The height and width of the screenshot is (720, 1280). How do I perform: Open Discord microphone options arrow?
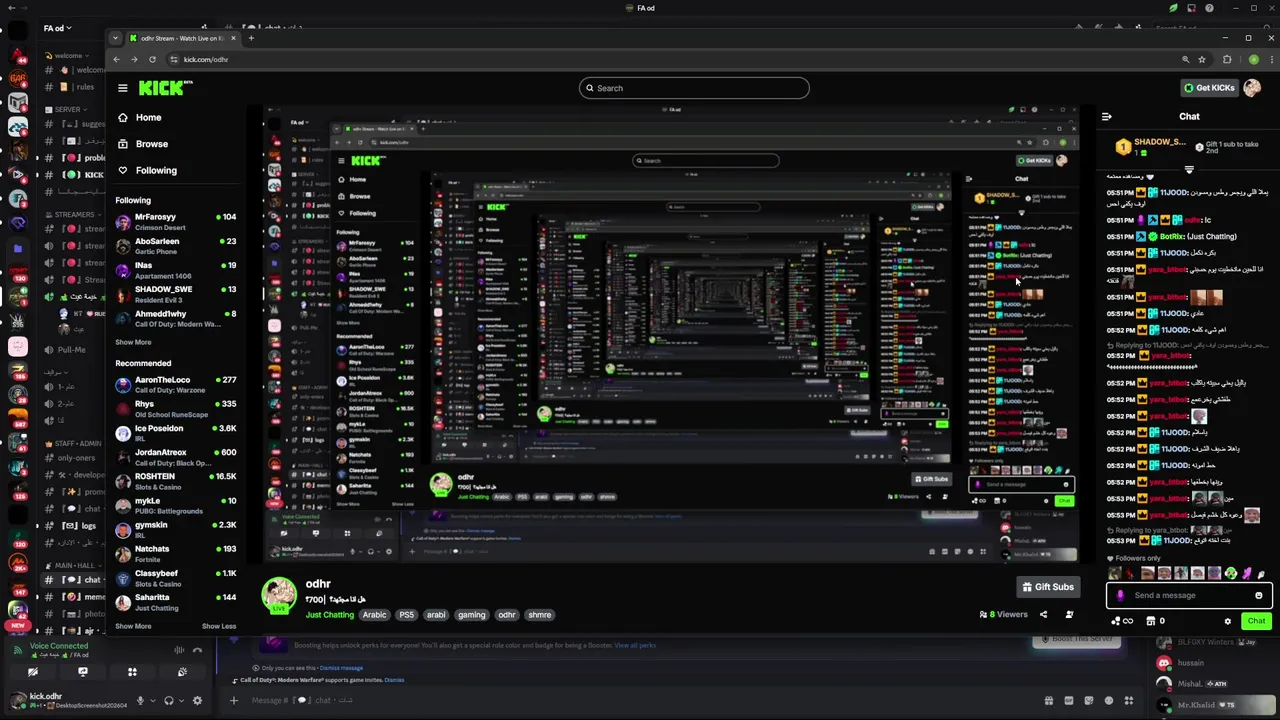(x=153, y=701)
